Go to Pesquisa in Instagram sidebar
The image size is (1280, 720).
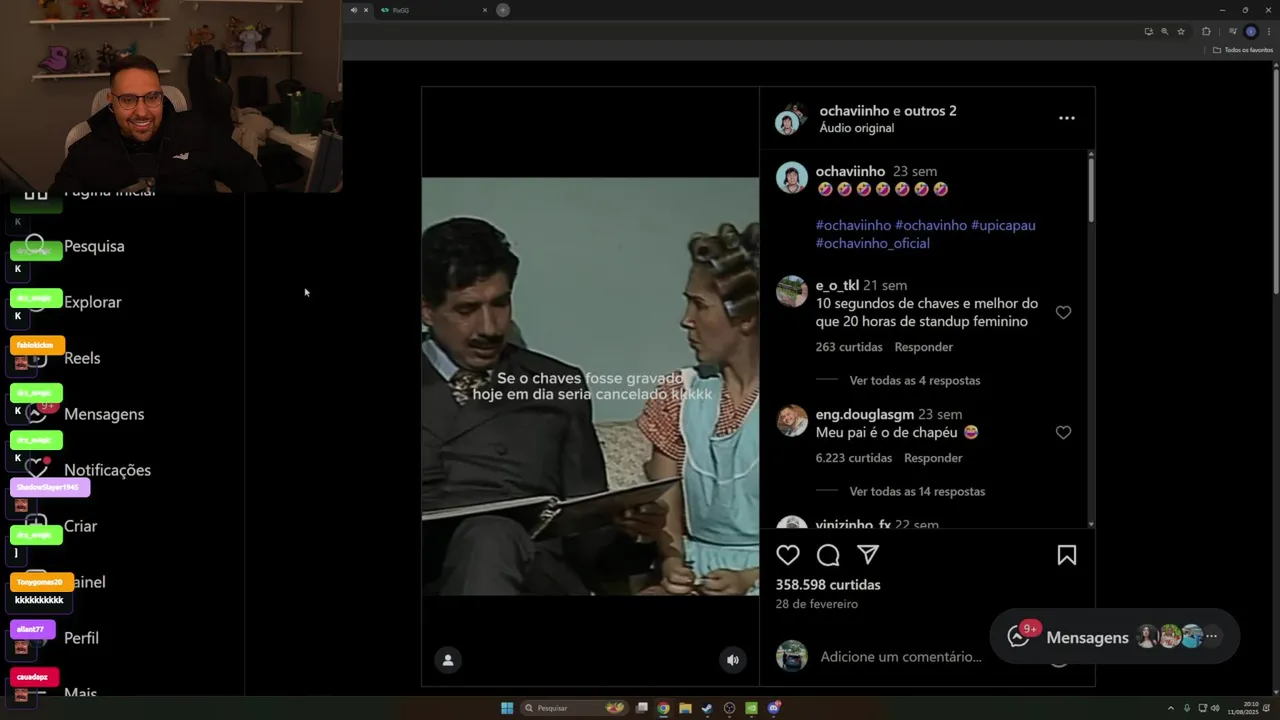pyautogui.click(x=94, y=246)
